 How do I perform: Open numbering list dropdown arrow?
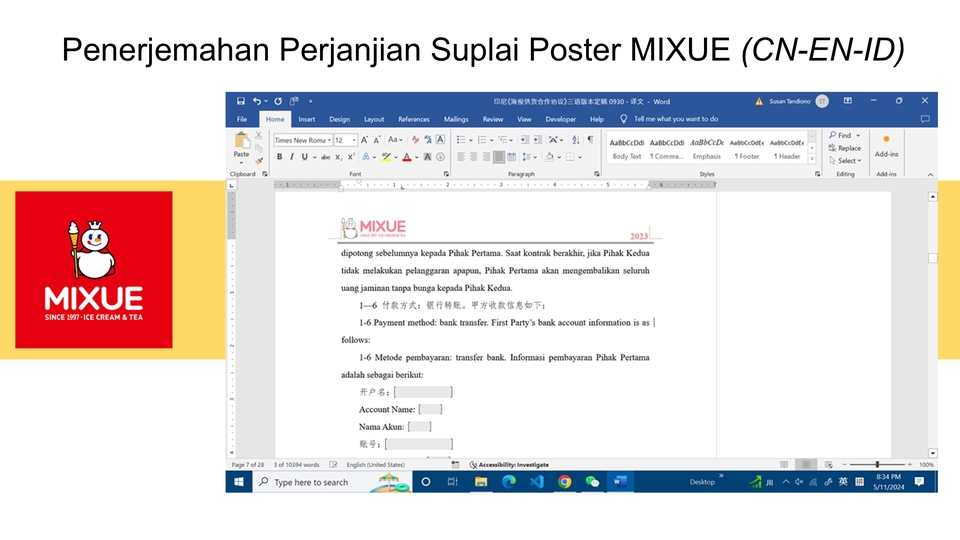(492, 140)
